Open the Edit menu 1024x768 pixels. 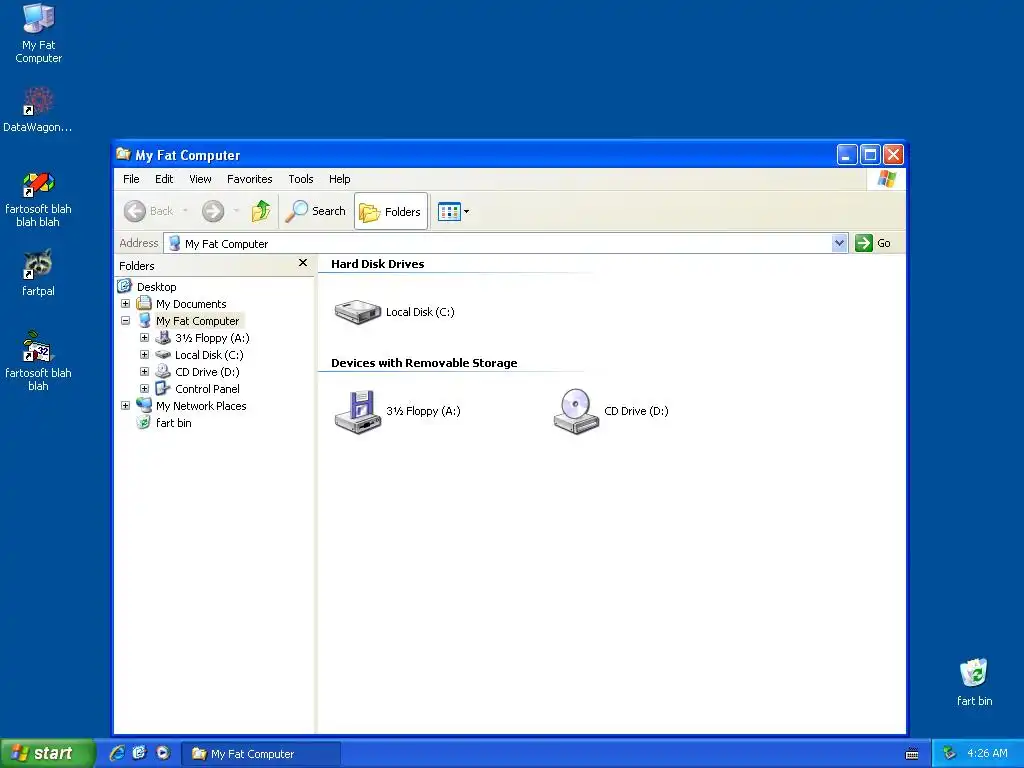pos(164,179)
